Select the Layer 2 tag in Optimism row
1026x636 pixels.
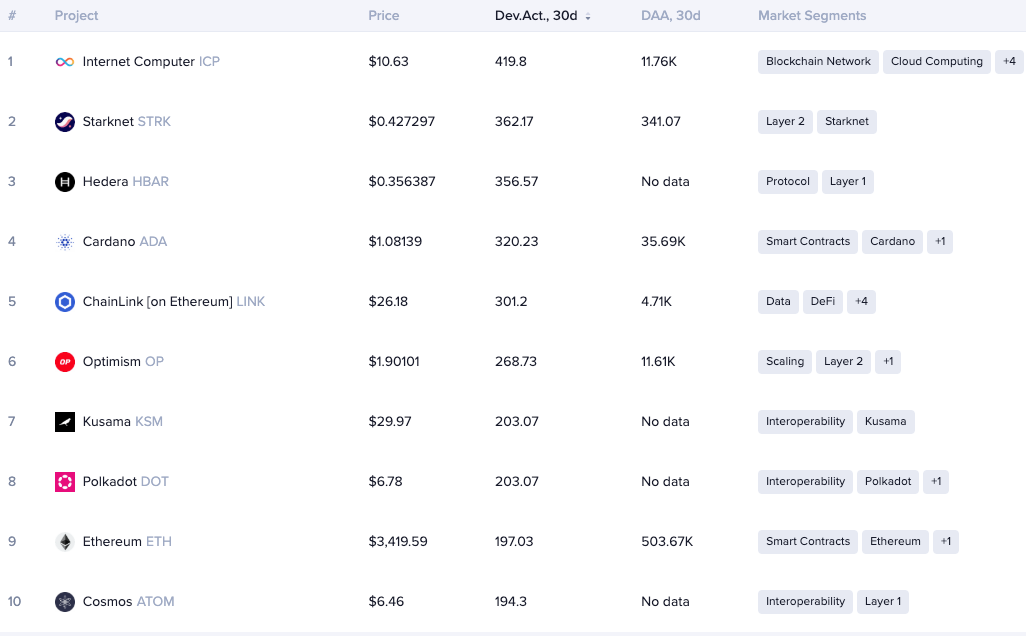pyautogui.click(x=843, y=362)
